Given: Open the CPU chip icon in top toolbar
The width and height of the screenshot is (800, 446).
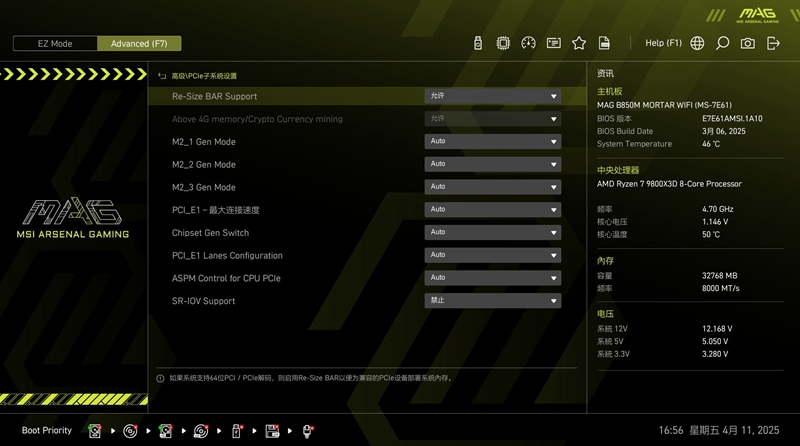Looking at the screenshot, I should [503, 43].
